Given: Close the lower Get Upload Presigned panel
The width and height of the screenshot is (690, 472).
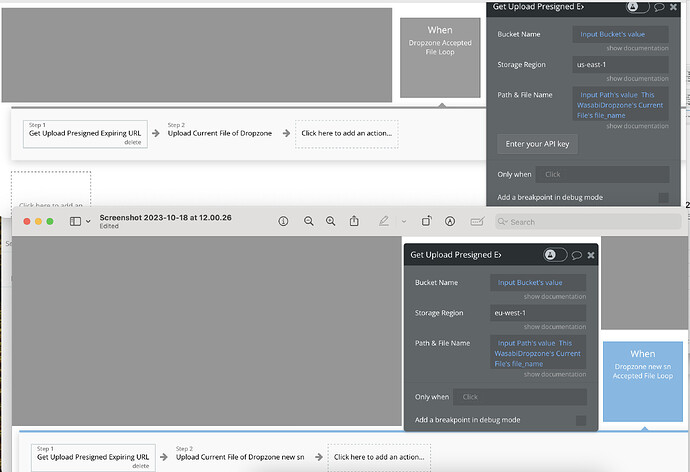Looking at the screenshot, I should pos(591,255).
